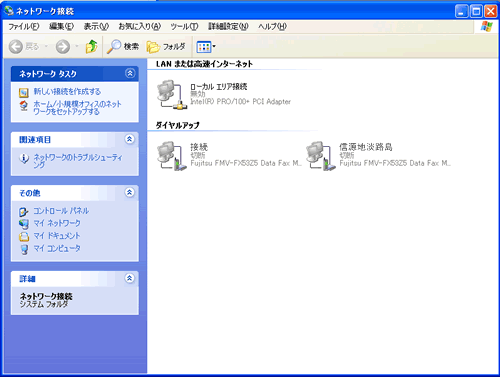Open the マイ コンピュータ link

tap(57, 248)
